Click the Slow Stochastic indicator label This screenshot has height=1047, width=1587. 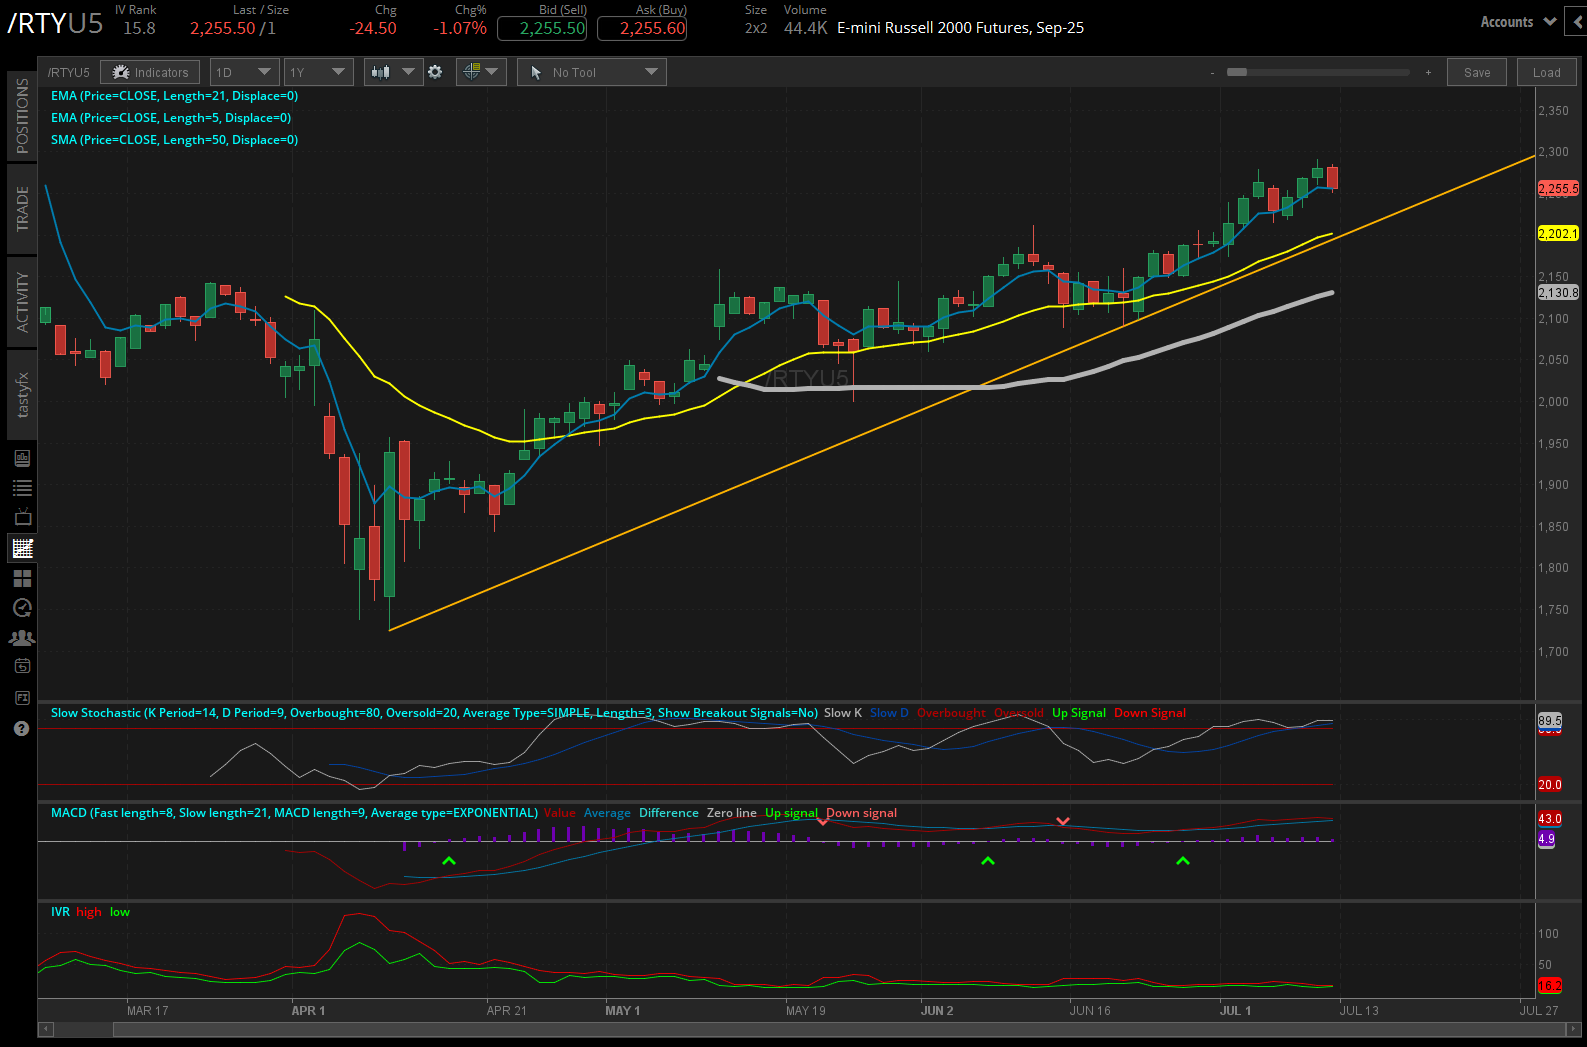tap(434, 713)
